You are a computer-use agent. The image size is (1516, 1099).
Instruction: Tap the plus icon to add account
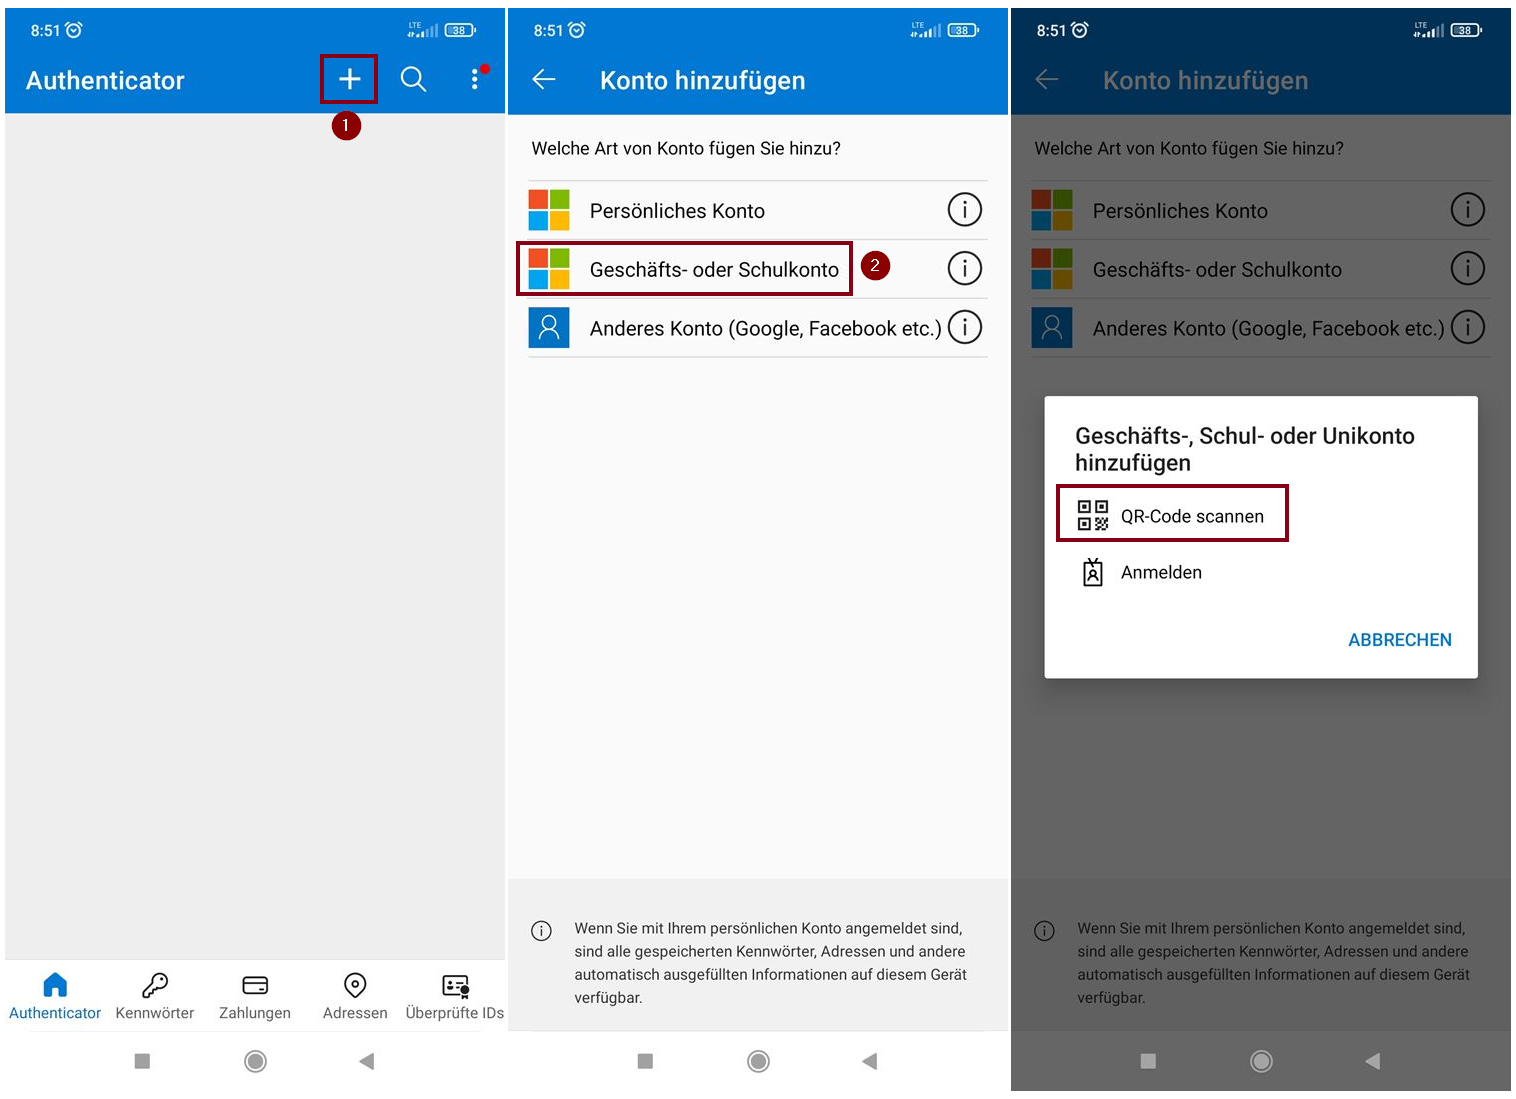click(349, 79)
